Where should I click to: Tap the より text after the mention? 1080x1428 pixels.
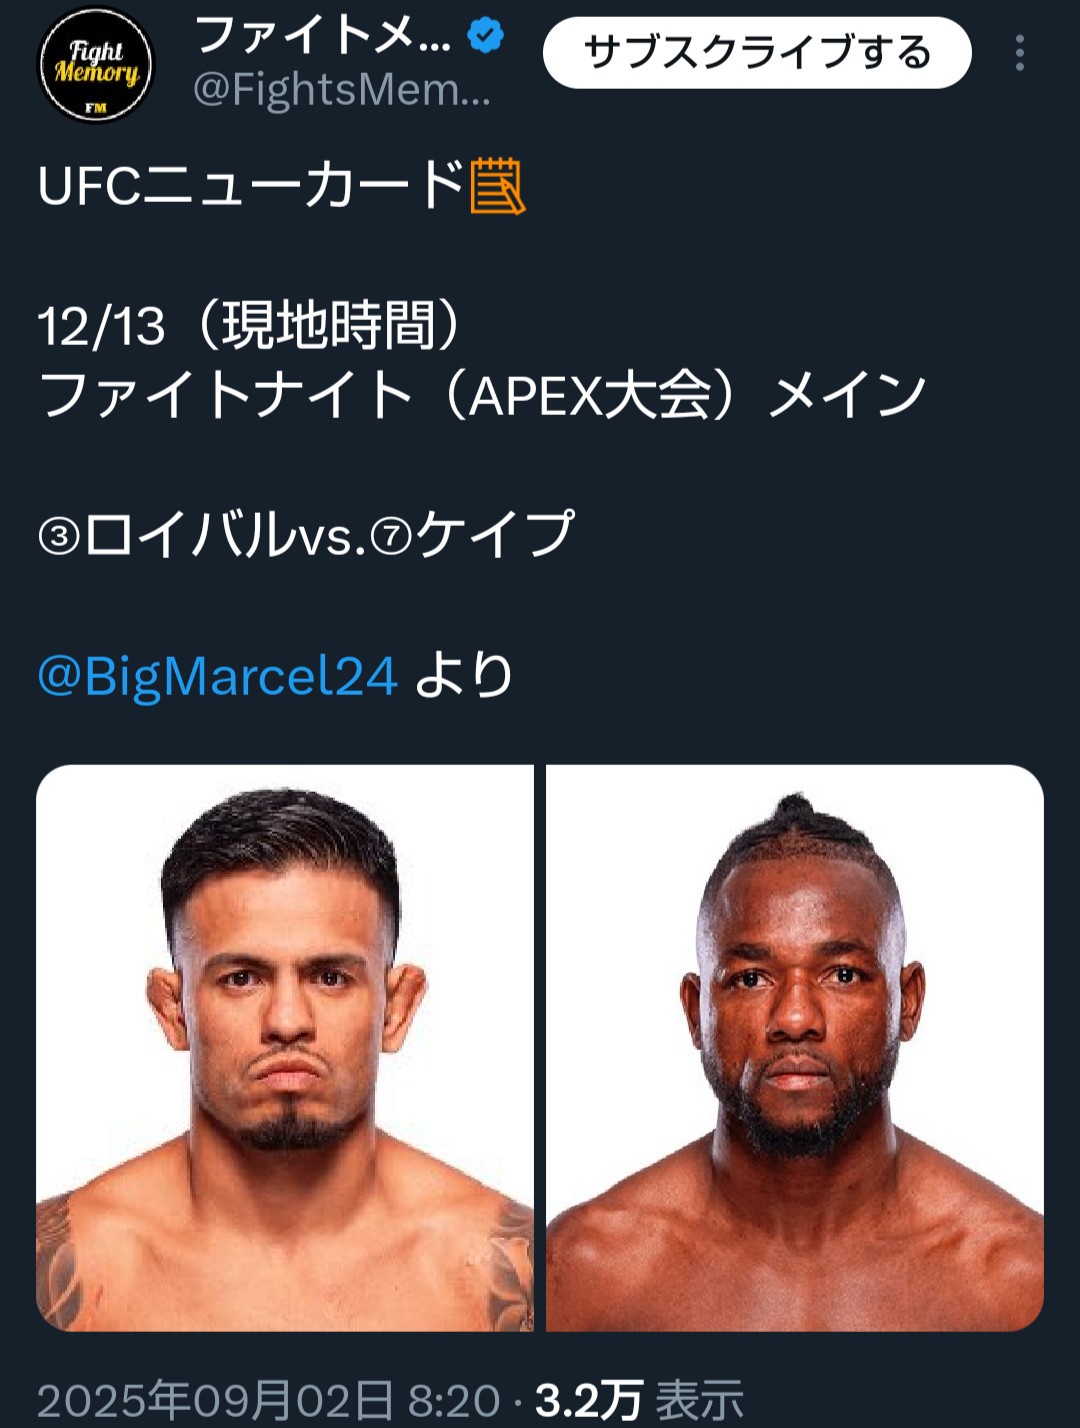464,676
